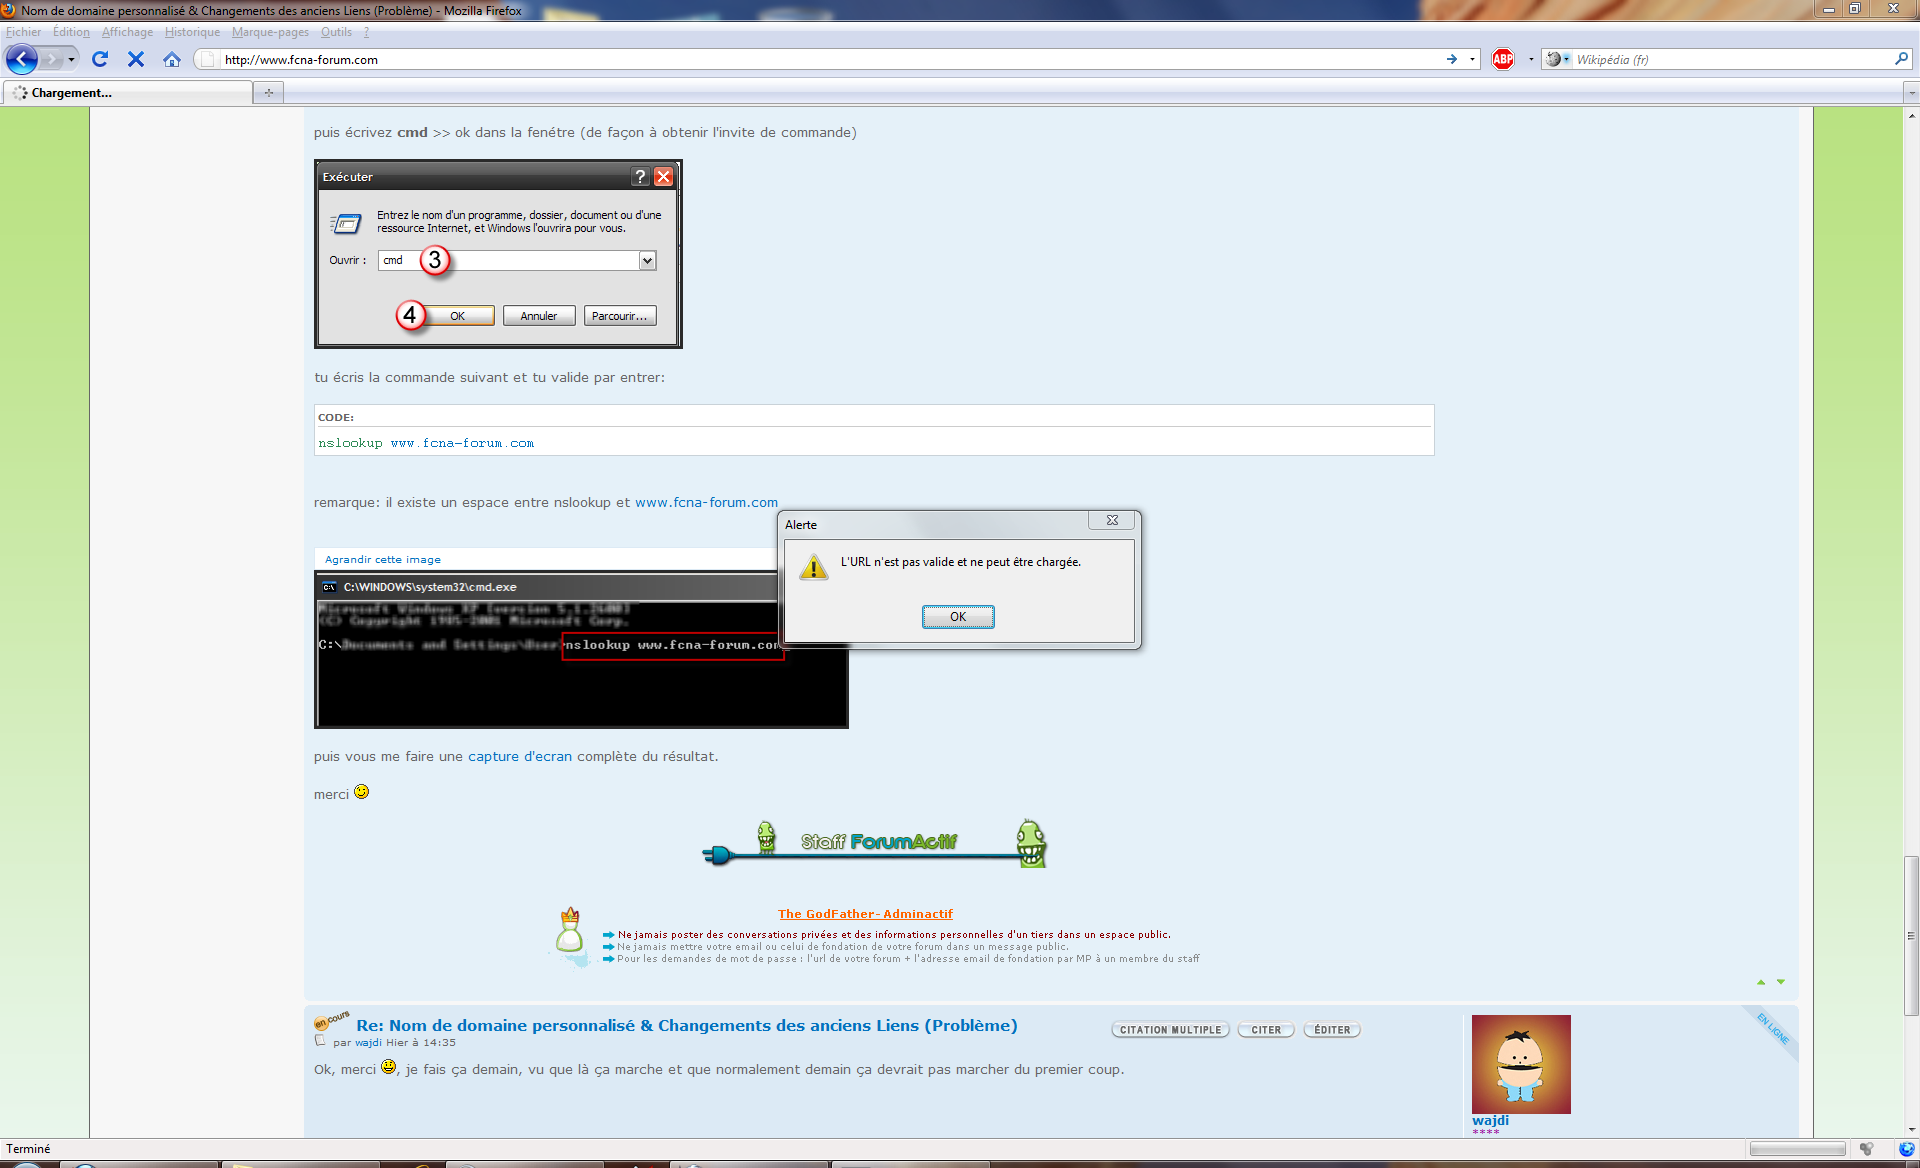This screenshot has width=1920, height=1168.
Task: Click the page icon in the address bar
Action: 207,59
